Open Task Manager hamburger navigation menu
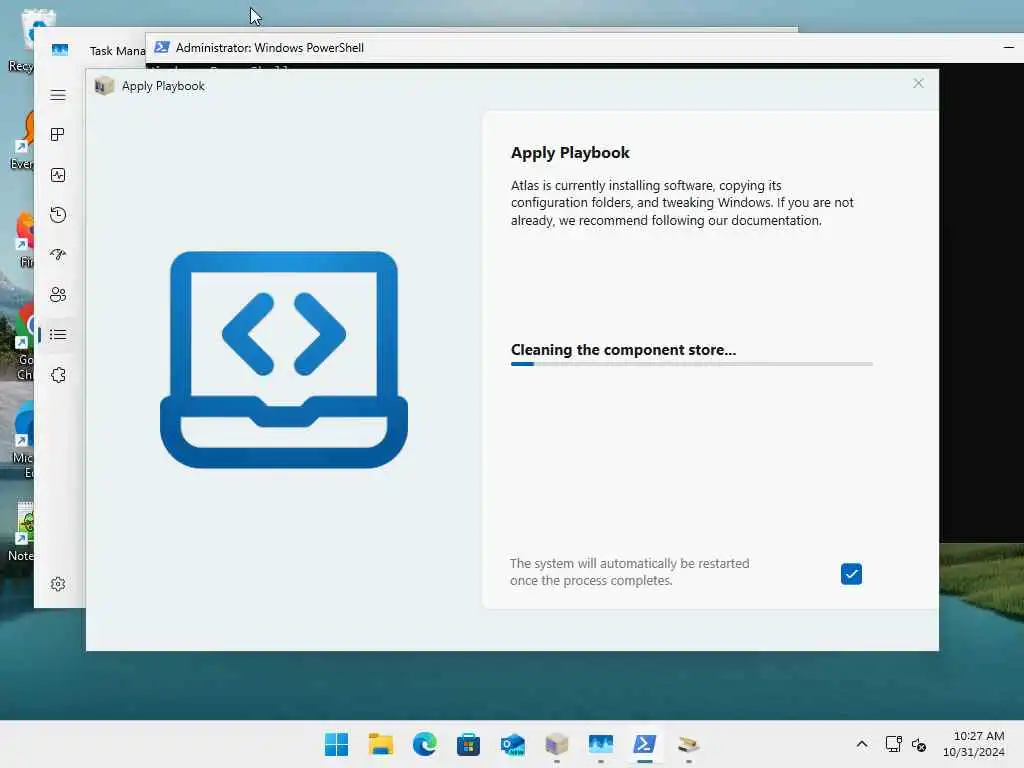 click(x=58, y=95)
